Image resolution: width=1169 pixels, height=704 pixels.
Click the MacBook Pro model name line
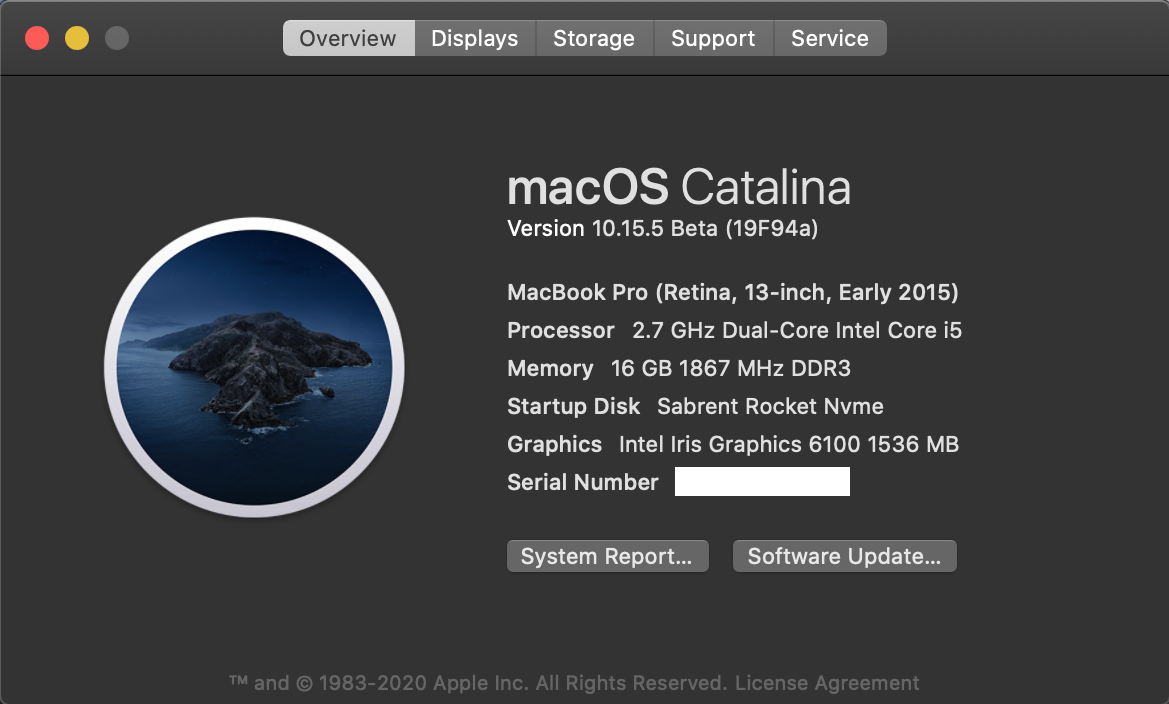click(x=733, y=293)
